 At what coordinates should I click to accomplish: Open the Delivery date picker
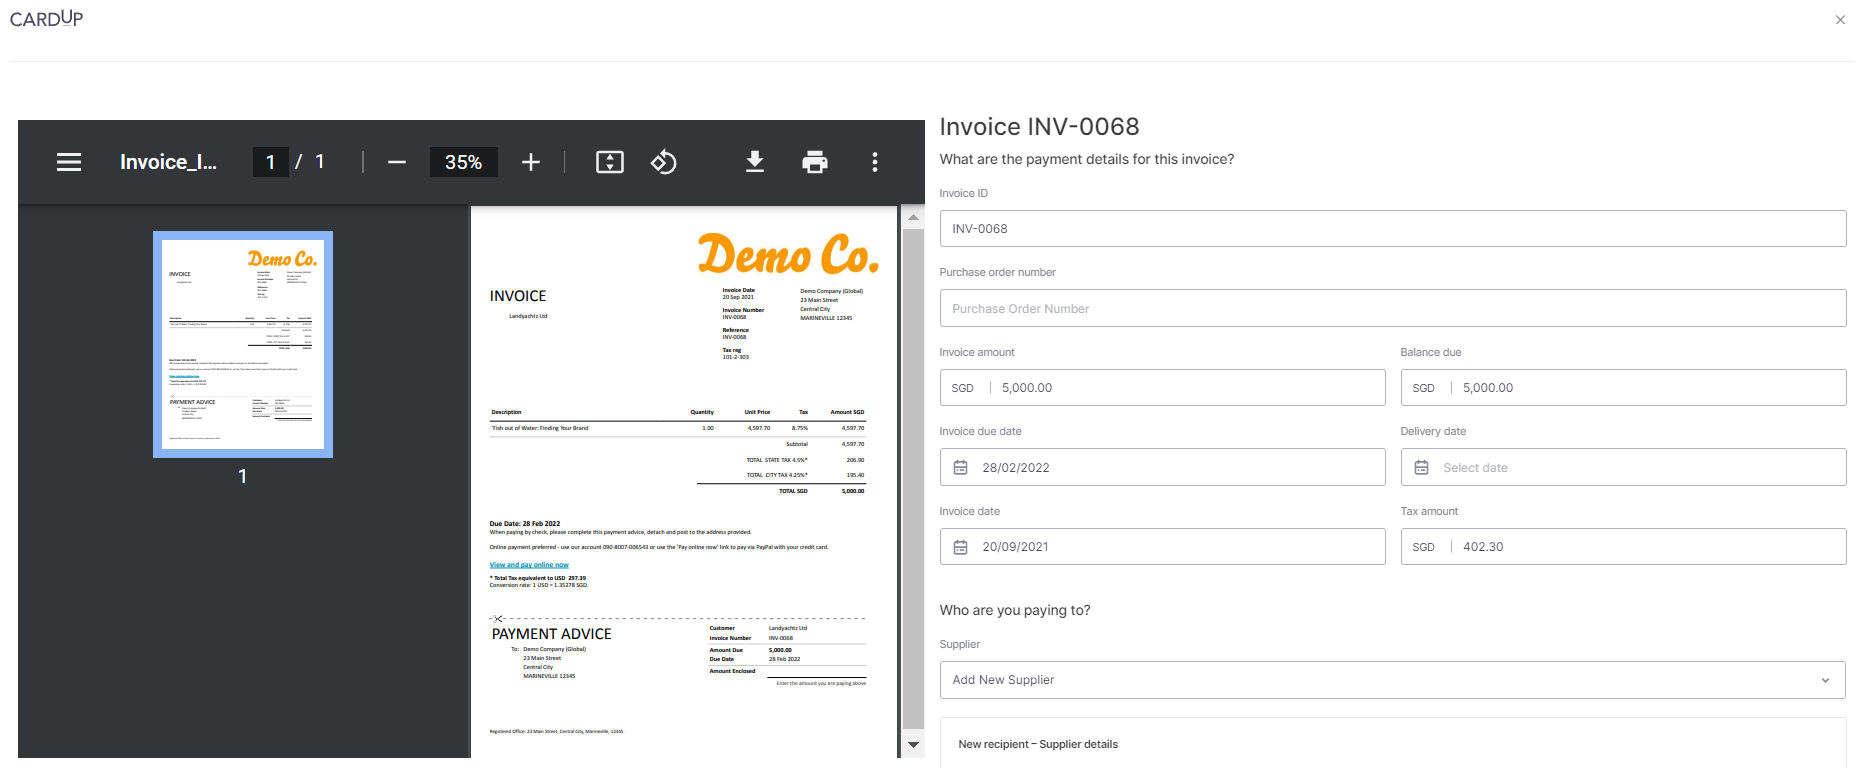[x=1622, y=468]
